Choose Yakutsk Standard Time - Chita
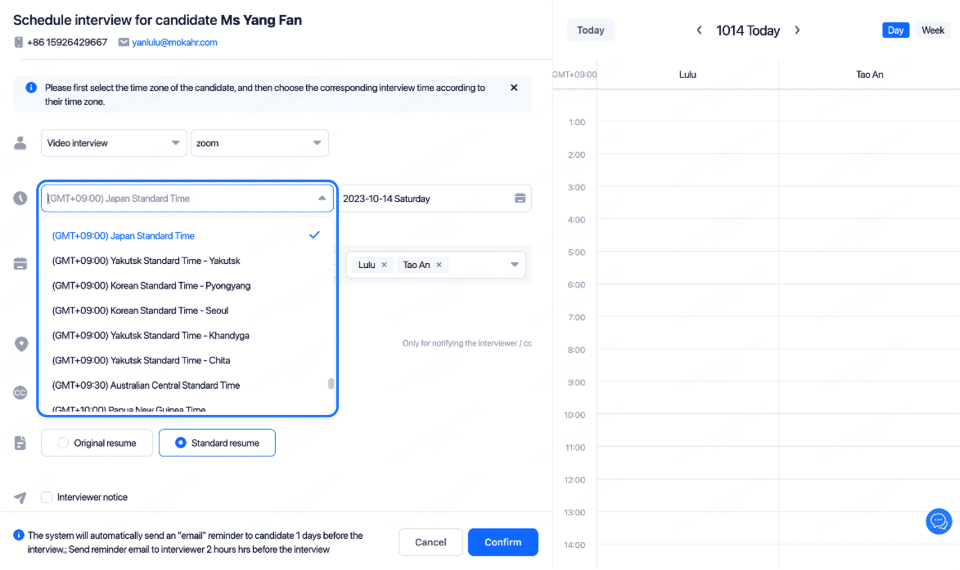The width and height of the screenshot is (960, 570). [x=187, y=361]
